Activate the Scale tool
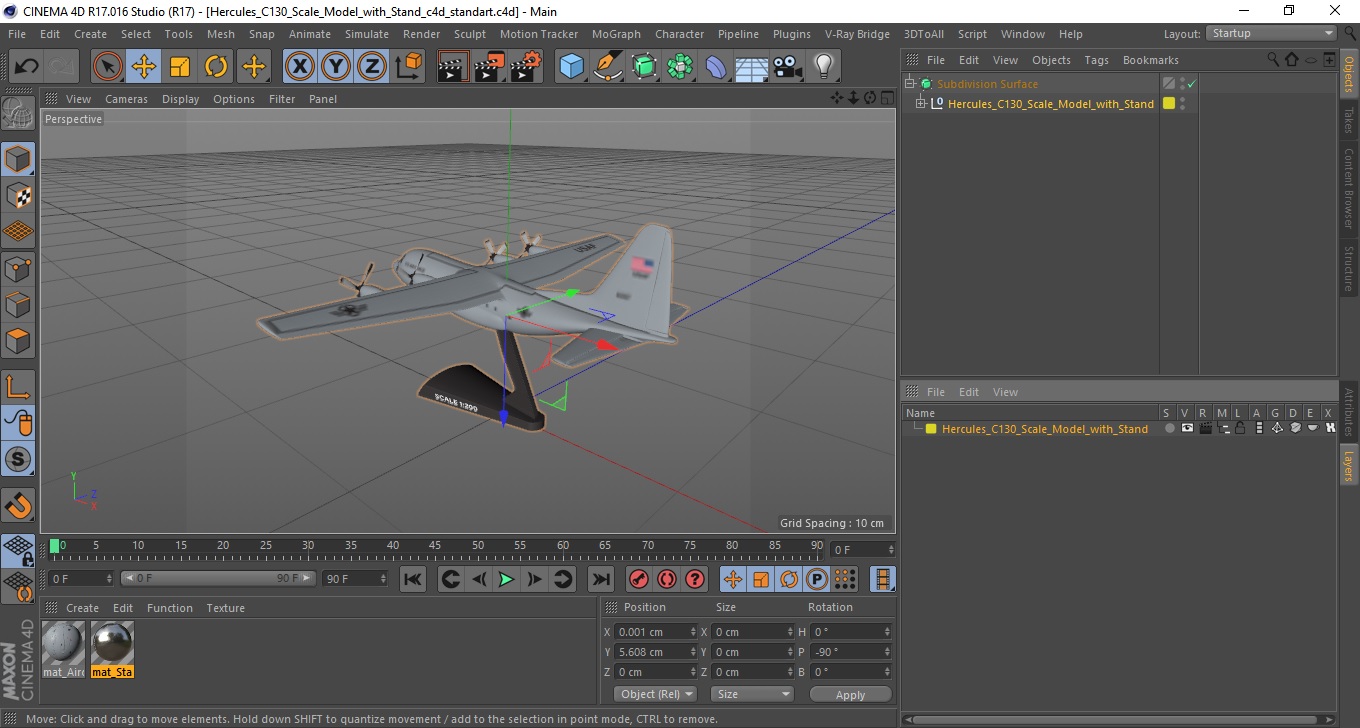1360x728 pixels. coord(180,67)
